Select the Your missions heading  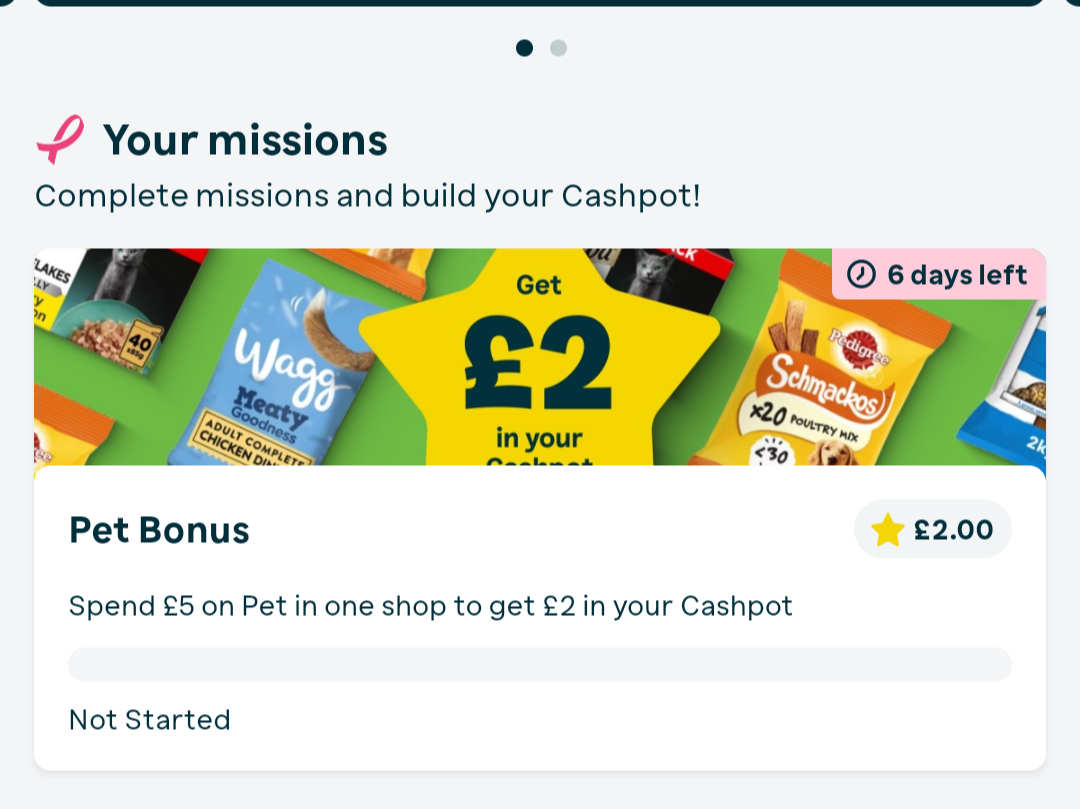pyautogui.click(x=245, y=140)
